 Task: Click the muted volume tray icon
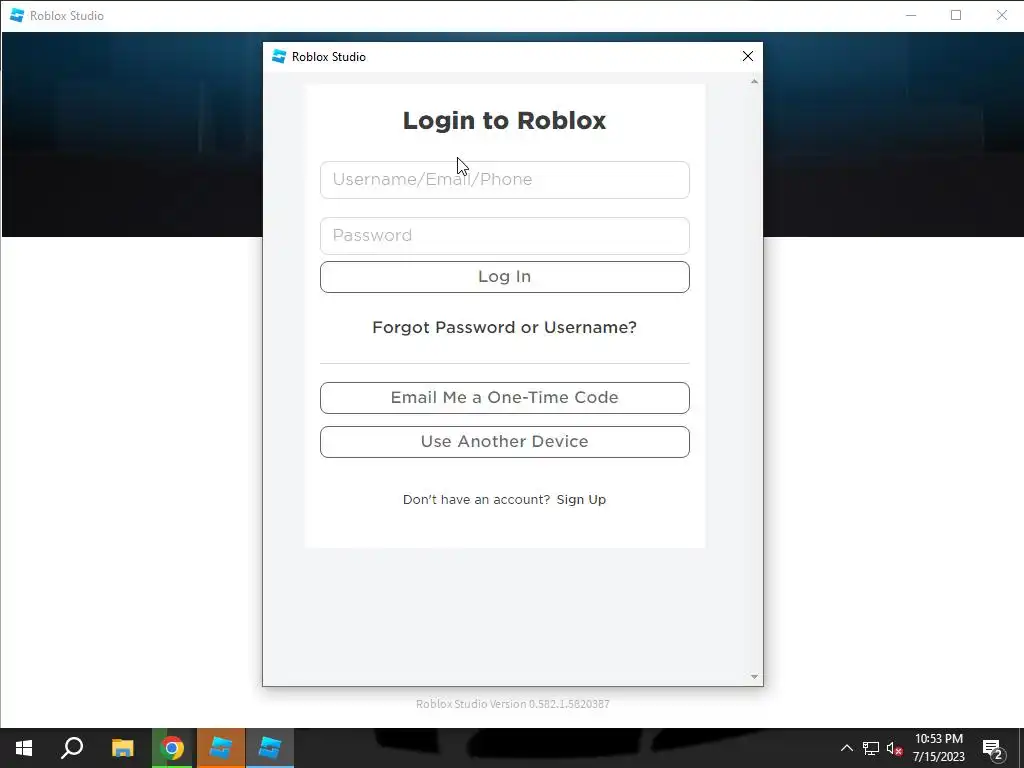[x=894, y=748]
